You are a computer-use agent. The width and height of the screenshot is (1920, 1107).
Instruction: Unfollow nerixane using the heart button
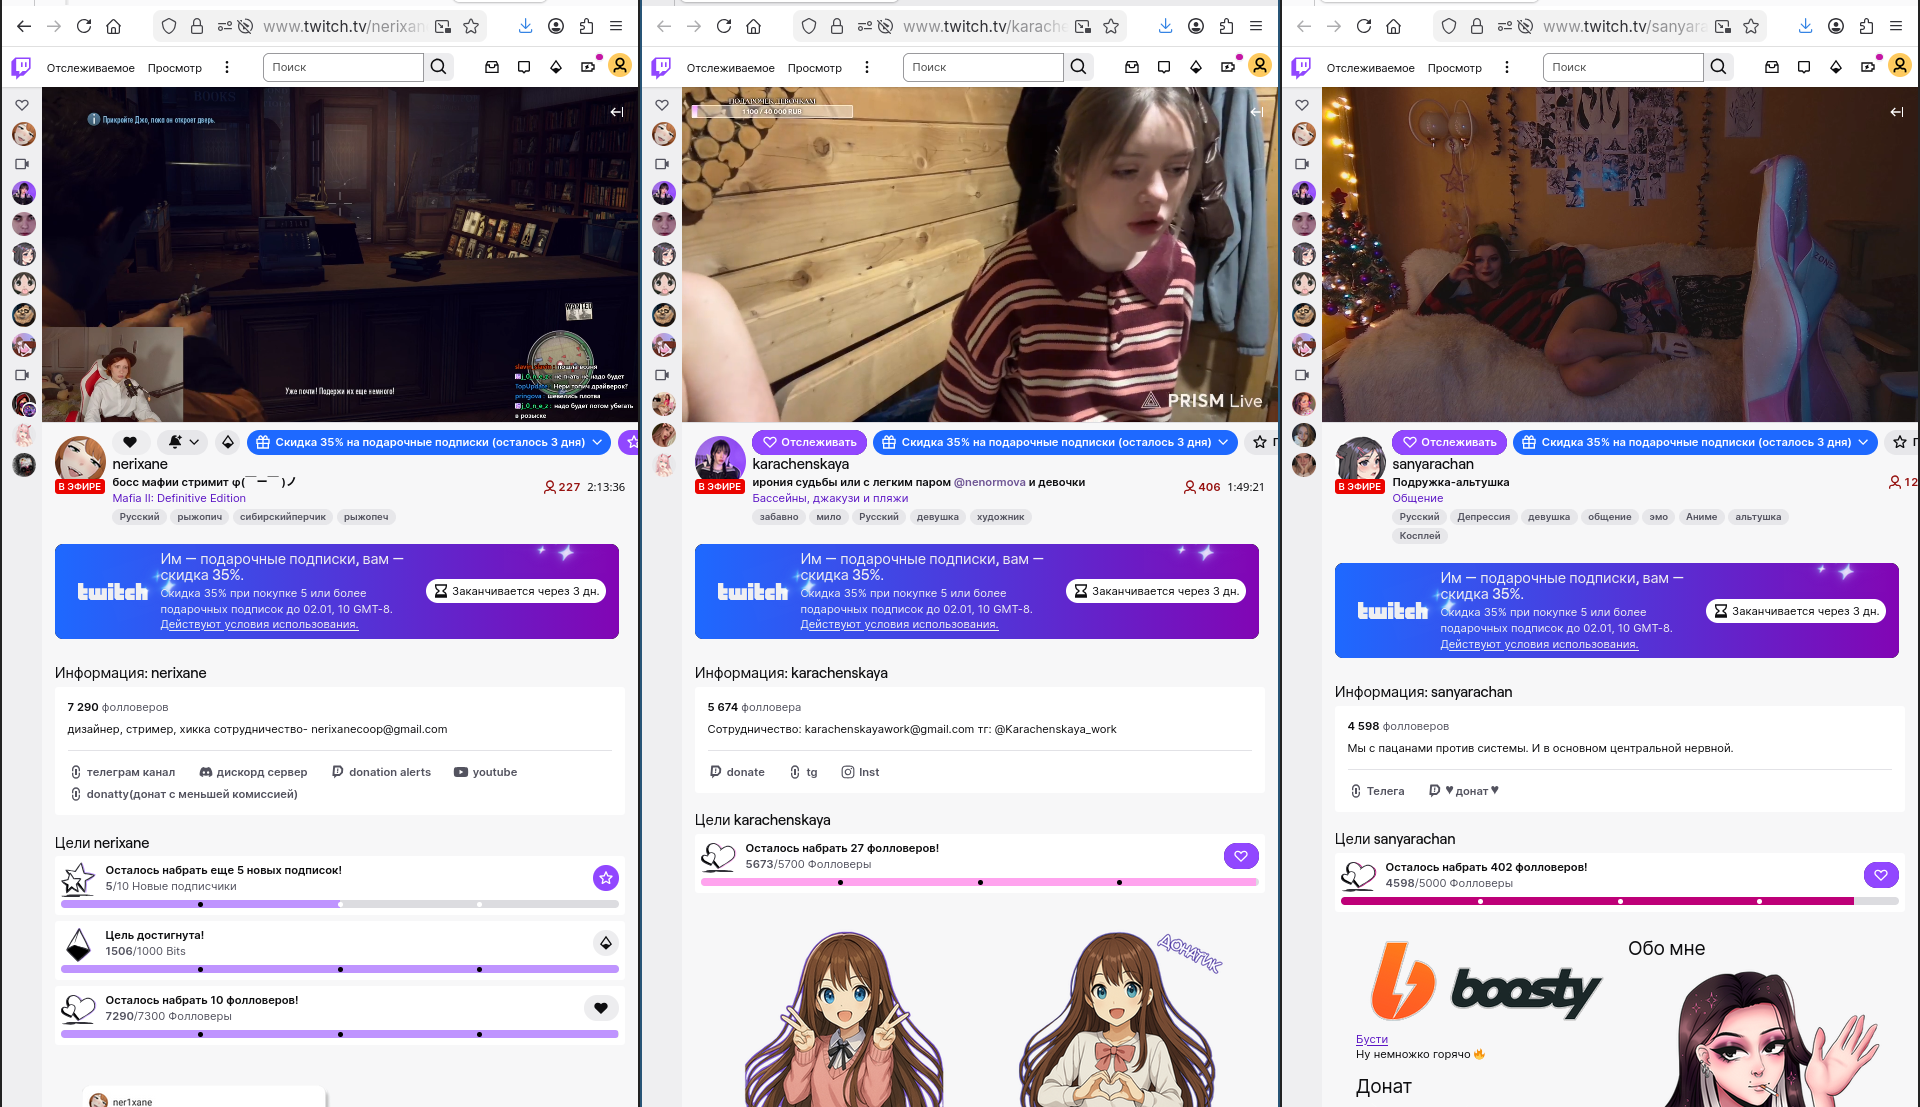click(130, 442)
